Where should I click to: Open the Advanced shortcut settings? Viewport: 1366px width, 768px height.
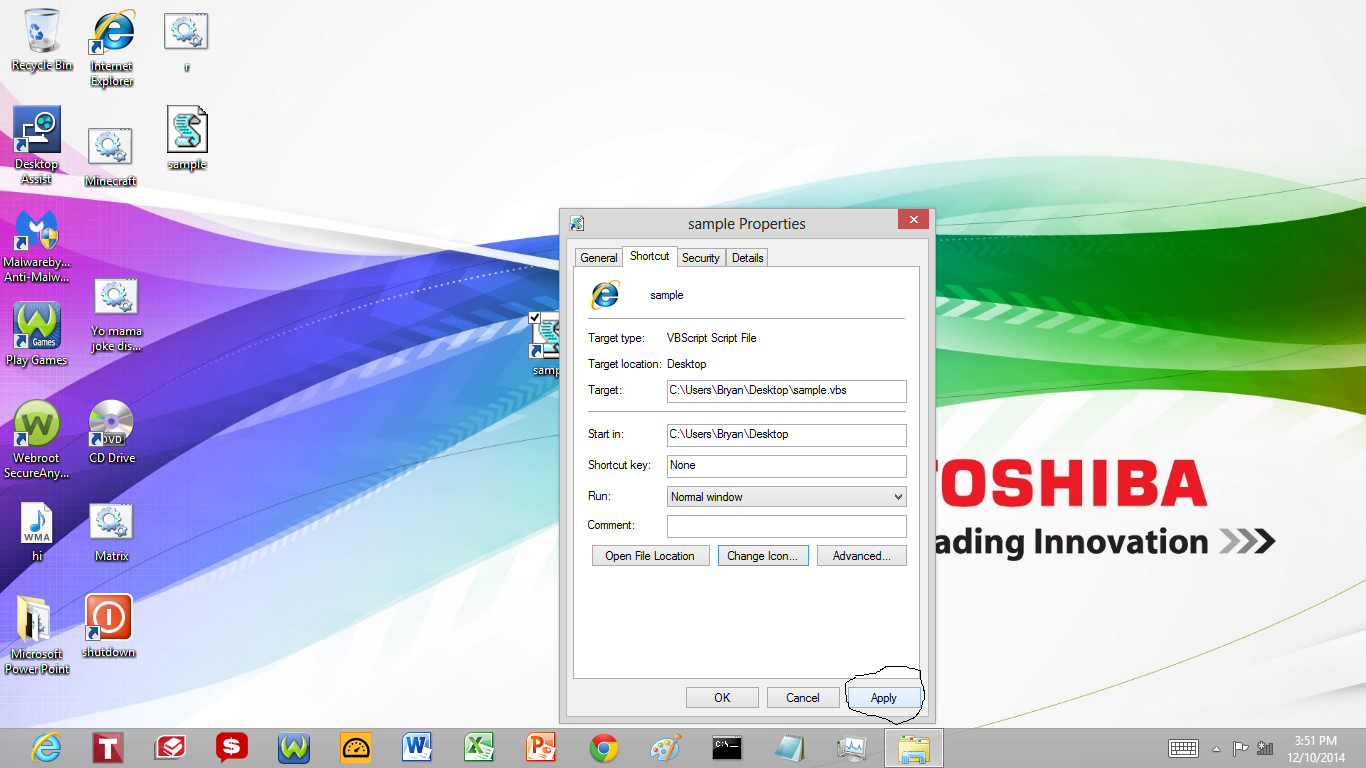[x=862, y=556]
